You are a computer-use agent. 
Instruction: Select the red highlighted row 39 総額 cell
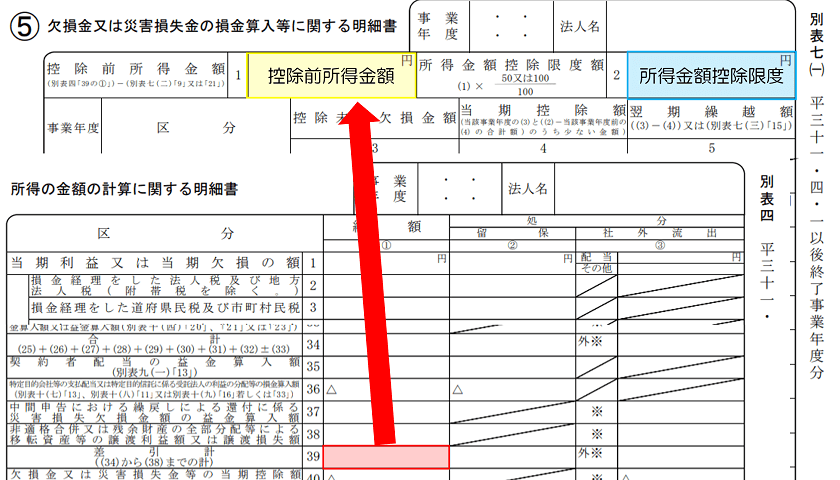[386, 457]
